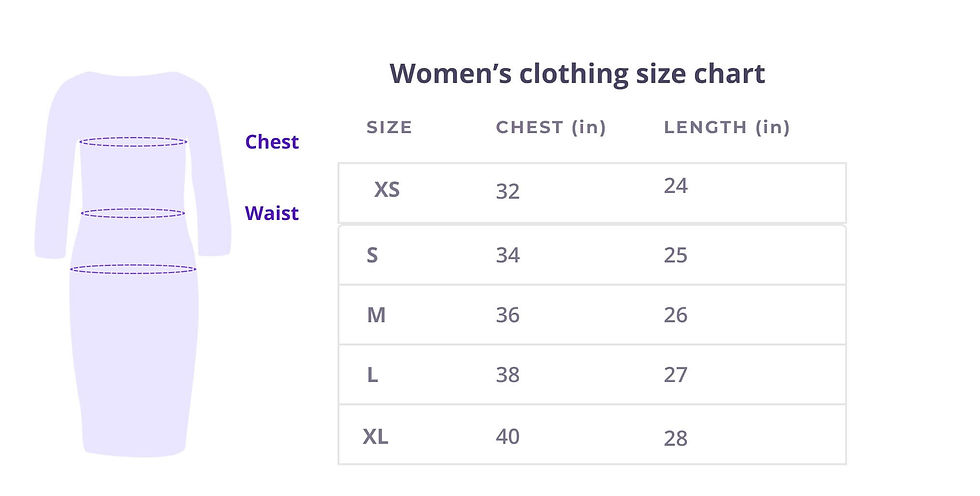Screen dimensions: 980x496
Task: Click the chest measurement dashed ellipse
Action: pos(133,142)
